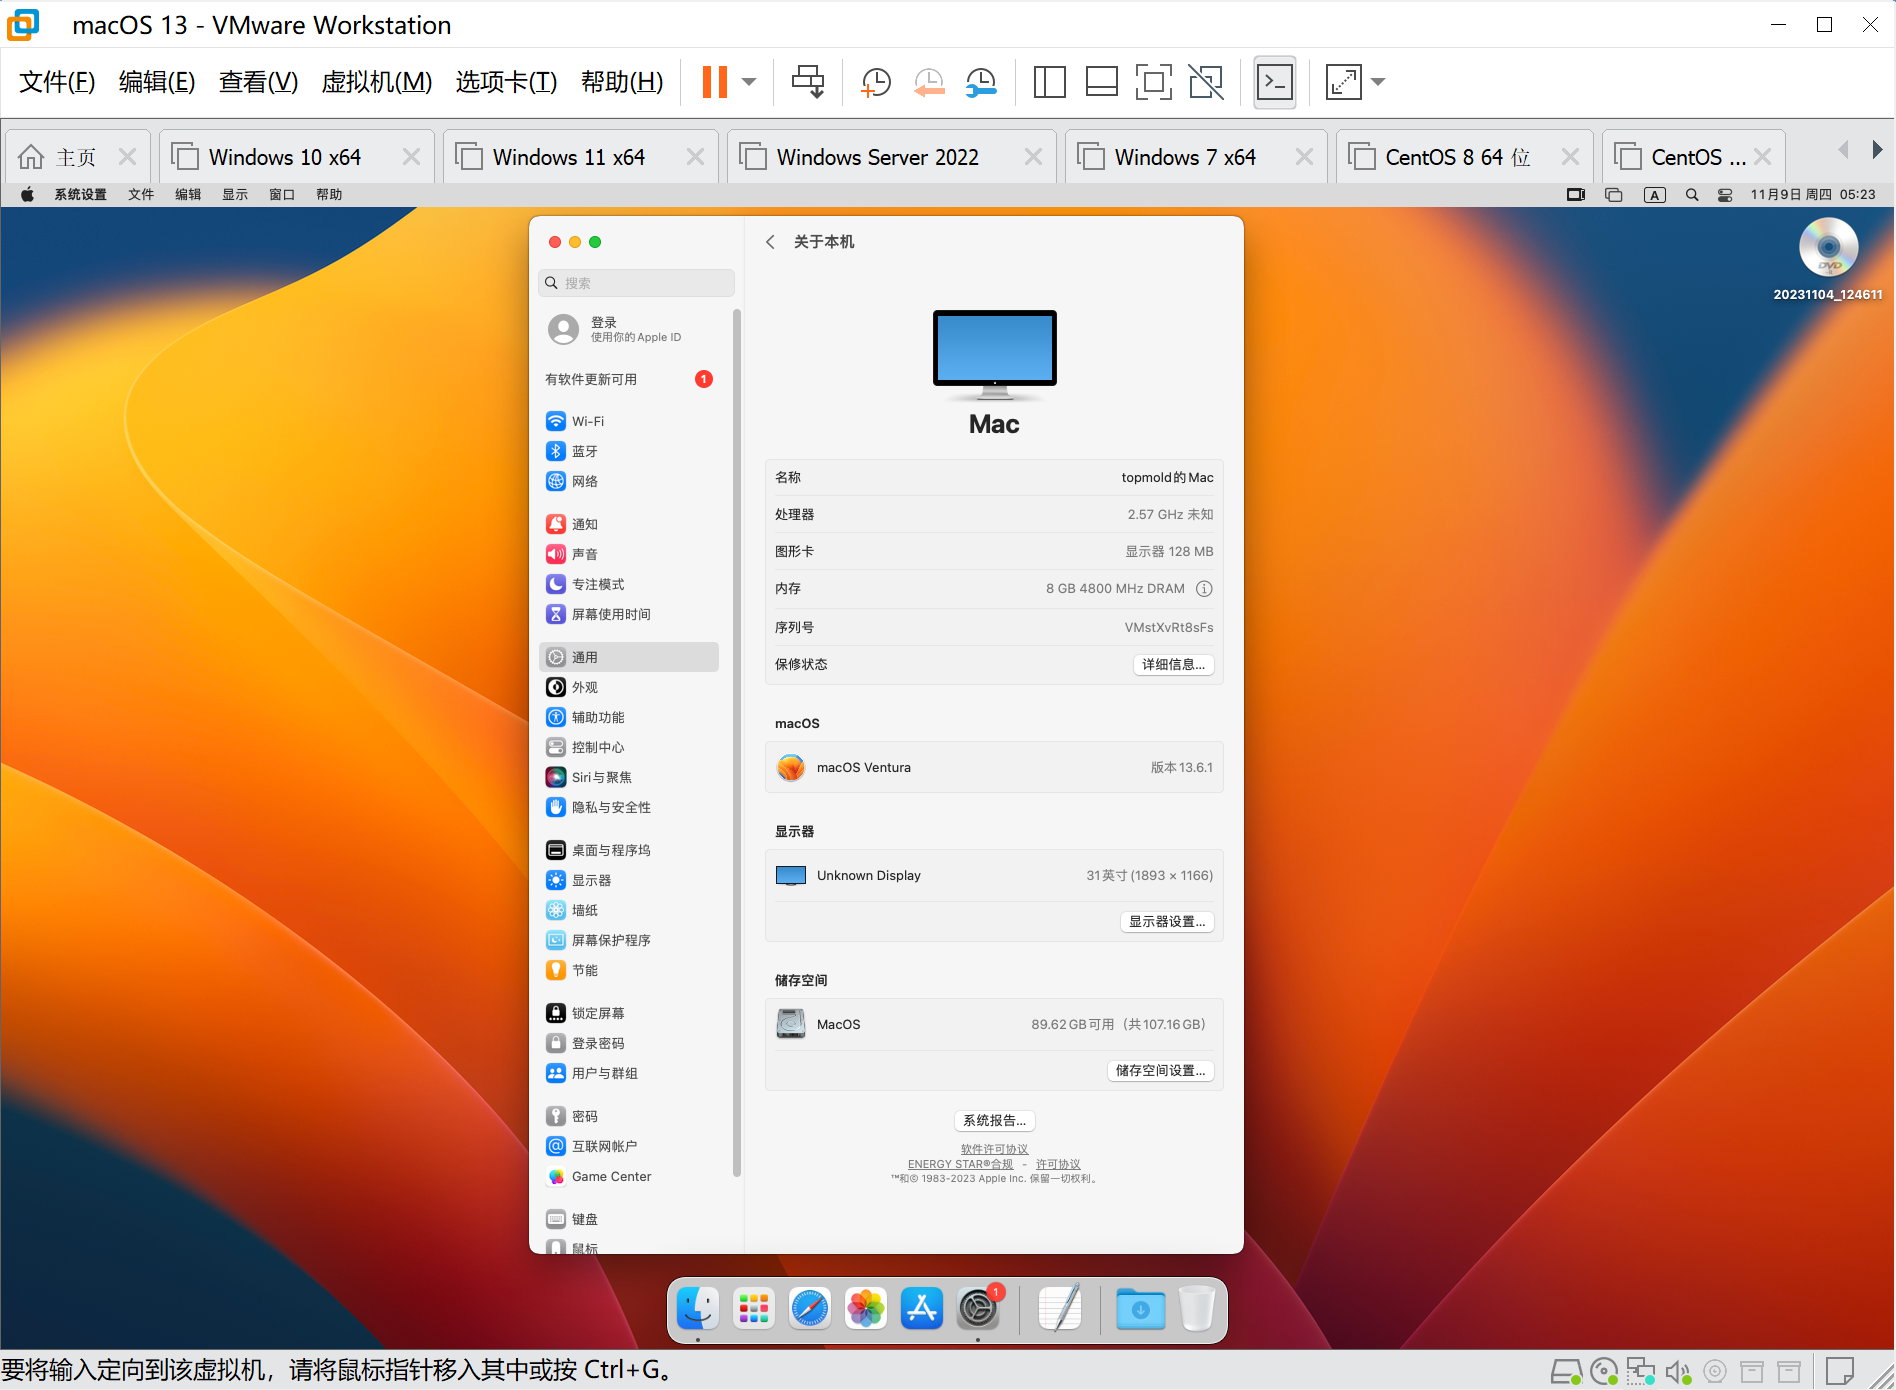Expand the stretch display dropdown arrow

pos(1378,82)
